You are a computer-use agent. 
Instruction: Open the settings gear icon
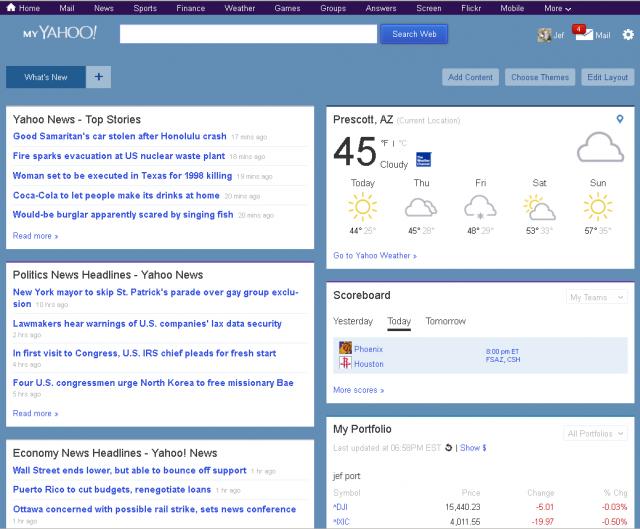click(x=627, y=34)
